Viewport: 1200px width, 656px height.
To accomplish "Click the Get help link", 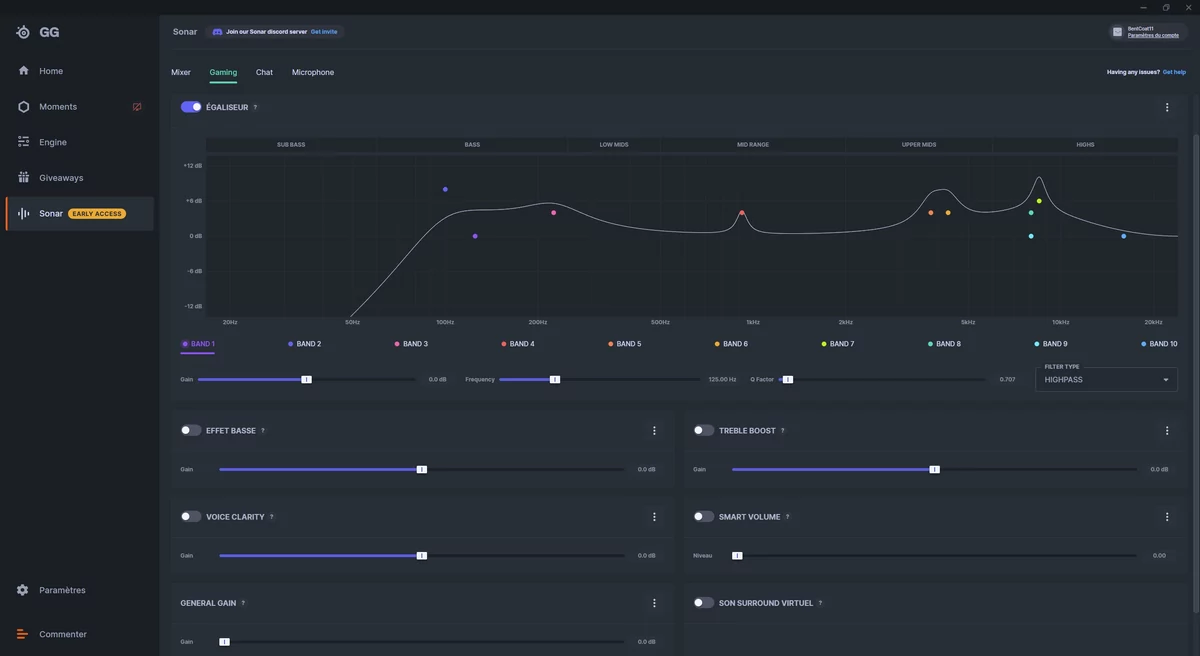I will point(1174,72).
